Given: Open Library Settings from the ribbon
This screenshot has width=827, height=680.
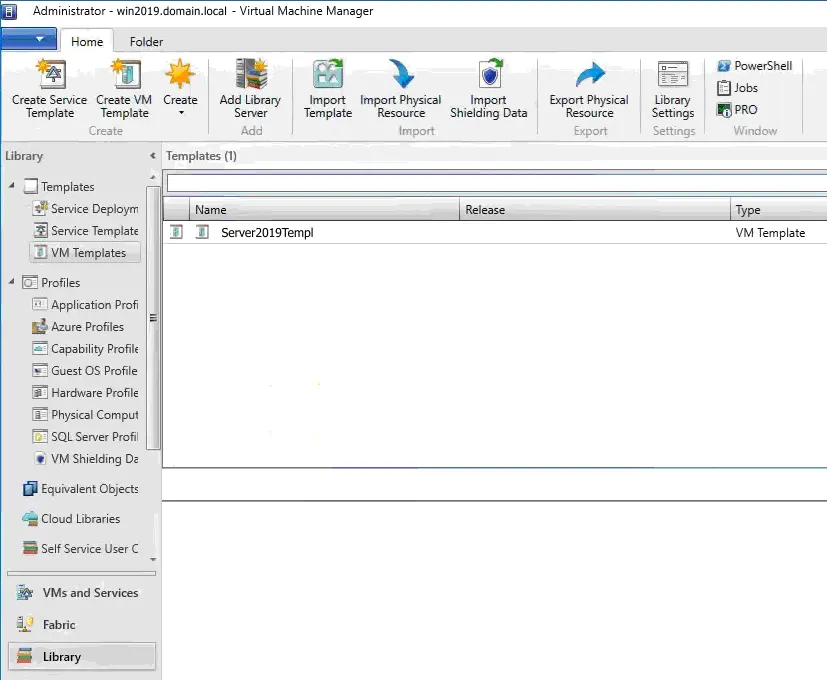Looking at the screenshot, I should click(x=672, y=90).
